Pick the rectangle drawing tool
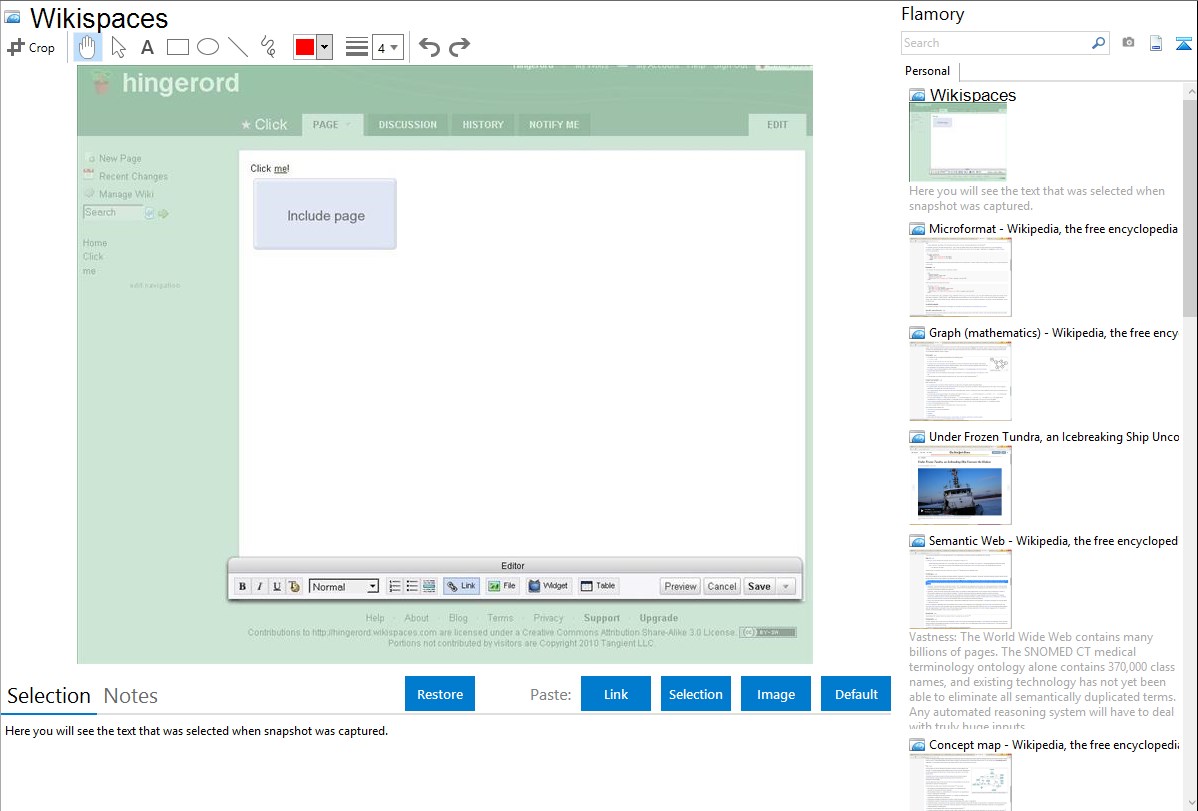Screen dimensions: 1198x811 coord(177,47)
